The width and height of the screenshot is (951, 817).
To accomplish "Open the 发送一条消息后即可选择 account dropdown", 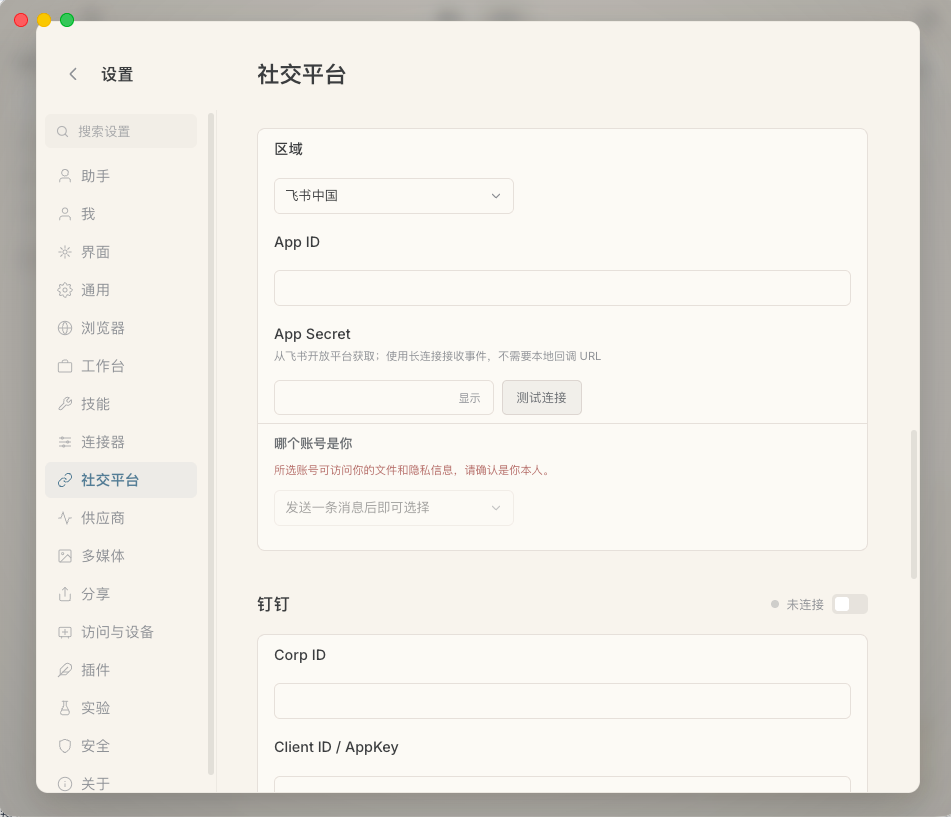I will coord(394,508).
